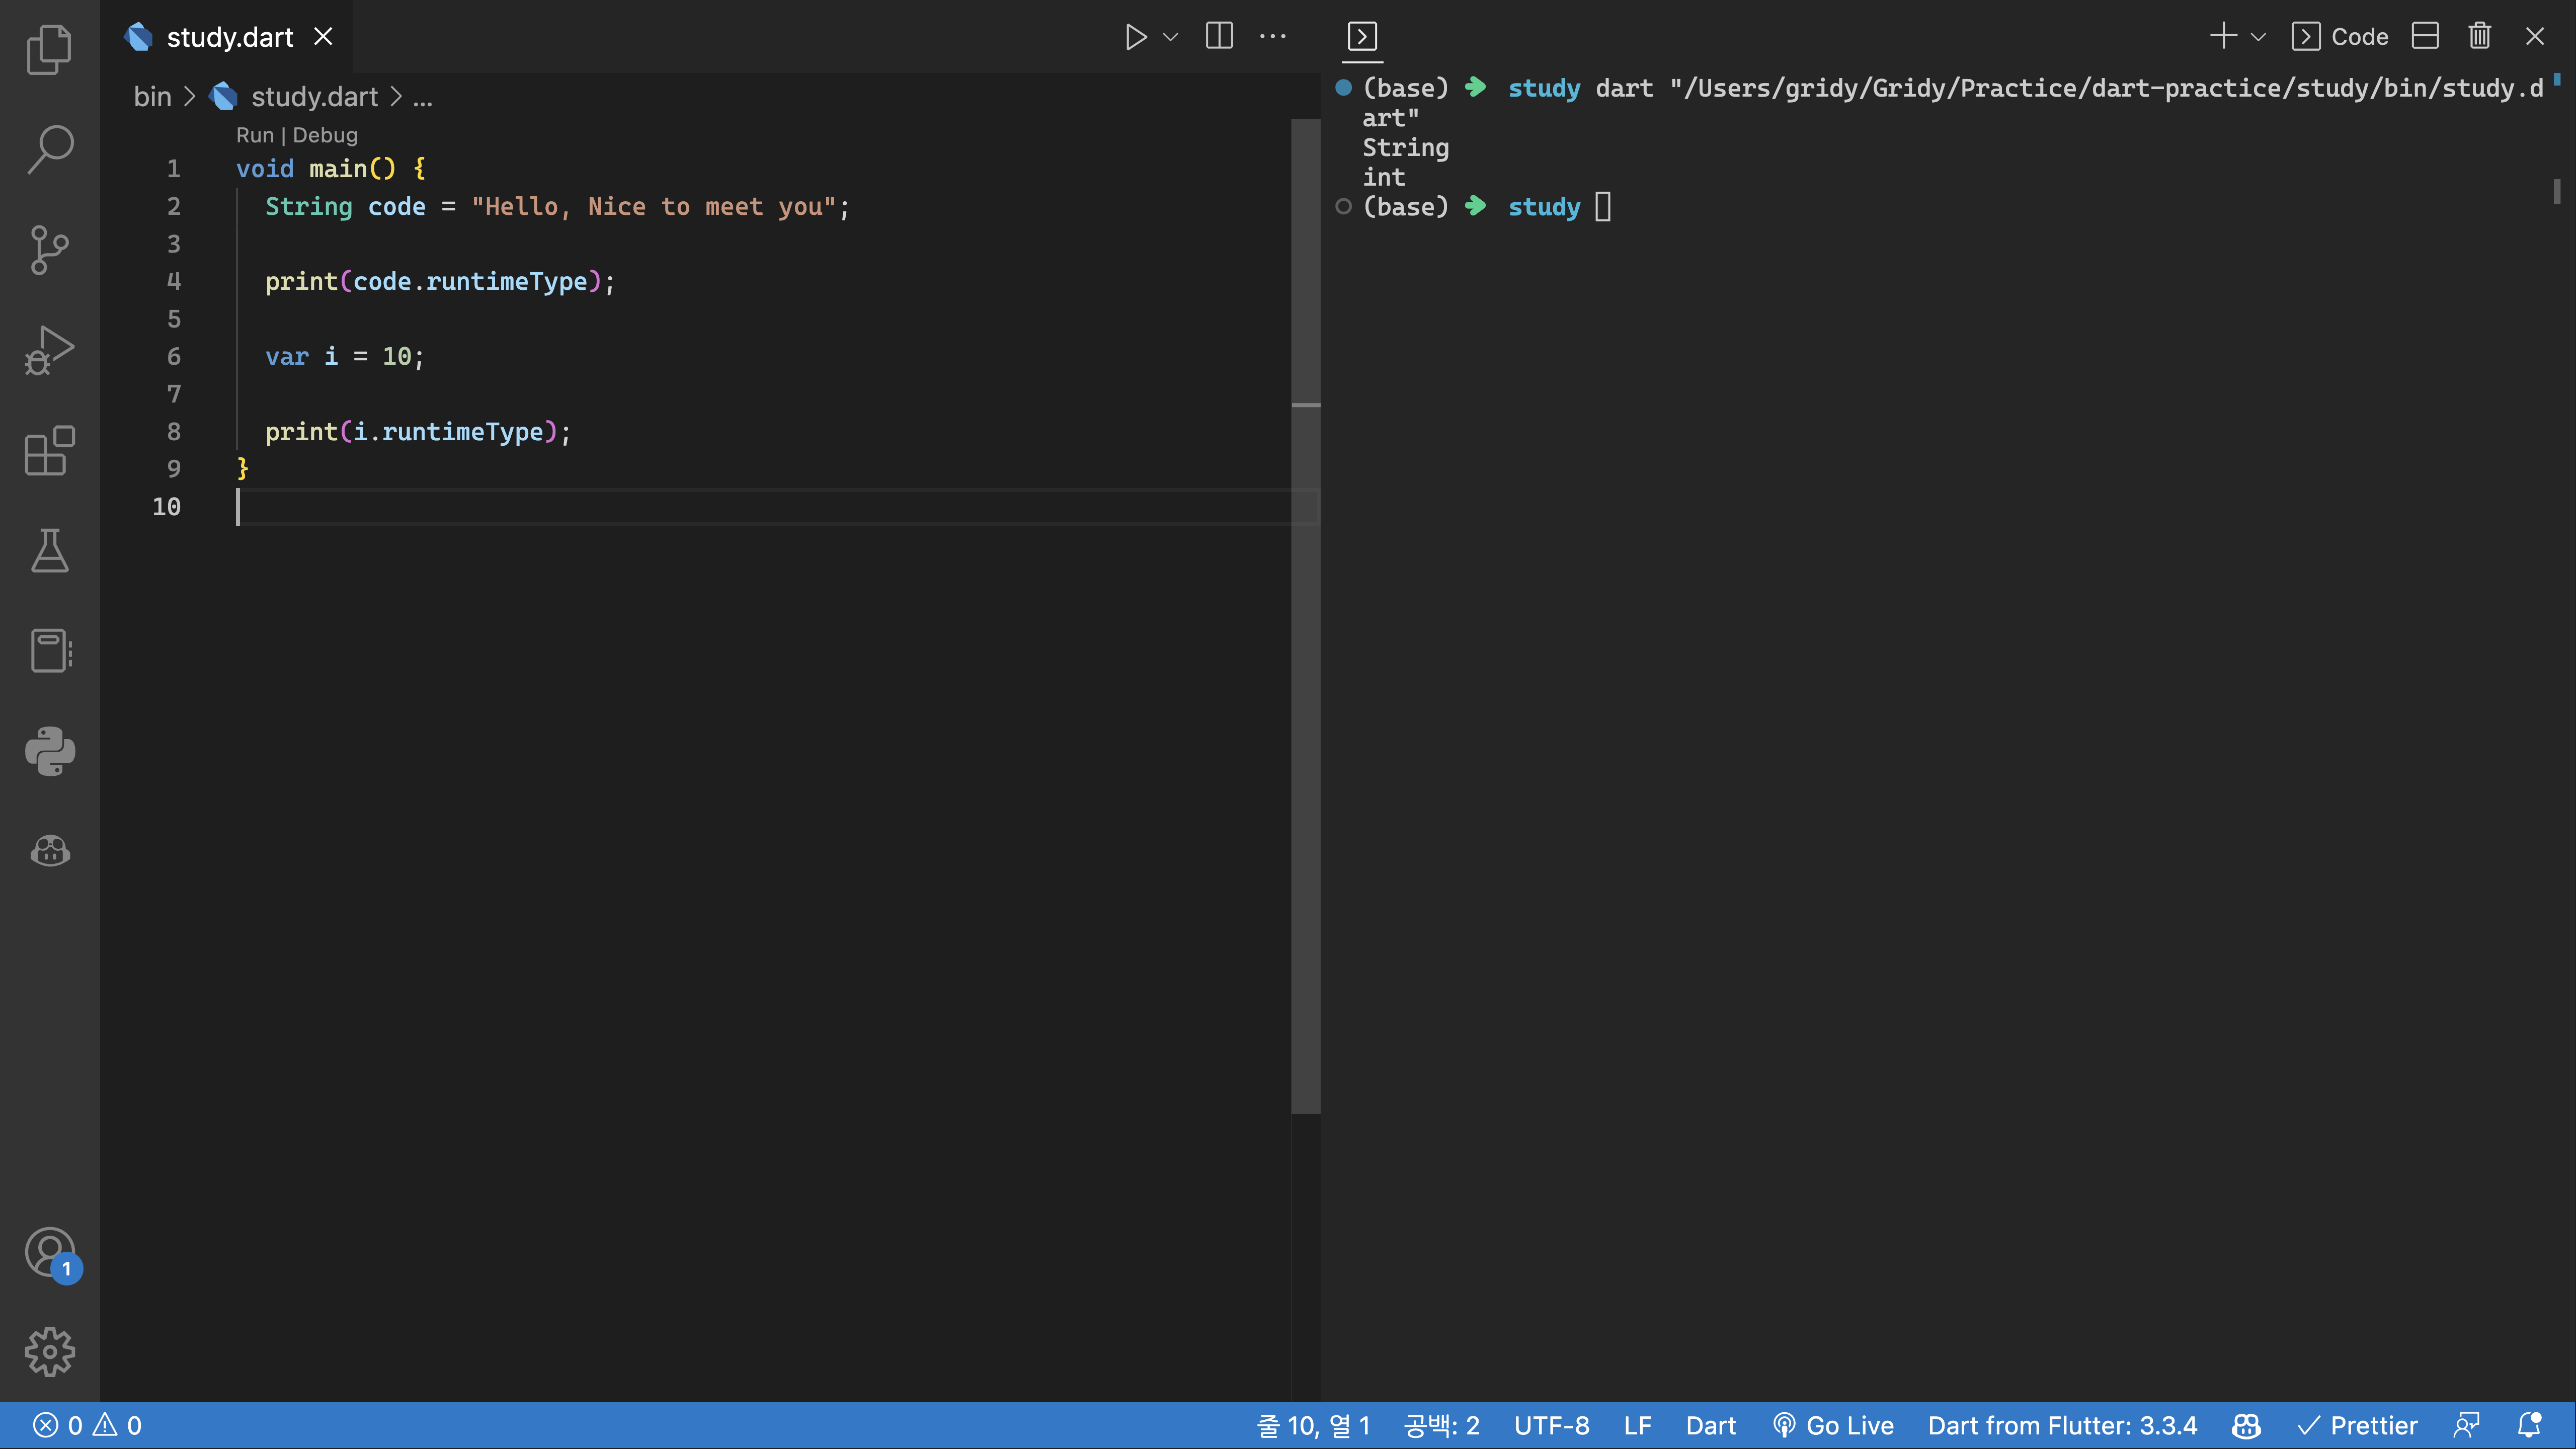Image resolution: width=2576 pixels, height=1449 pixels.
Task: Select the study.dart editor tab
Action: click(x=229, y=37)
